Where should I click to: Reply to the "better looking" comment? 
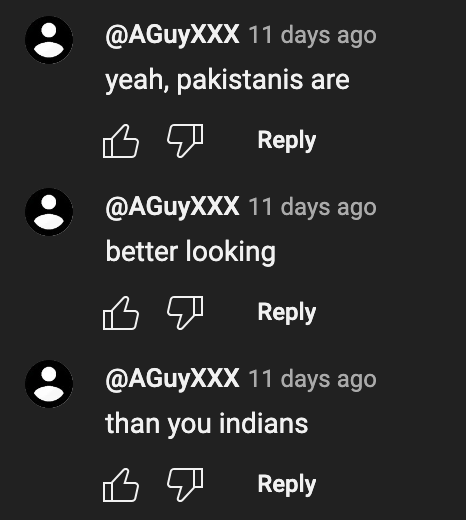[287, 312]
